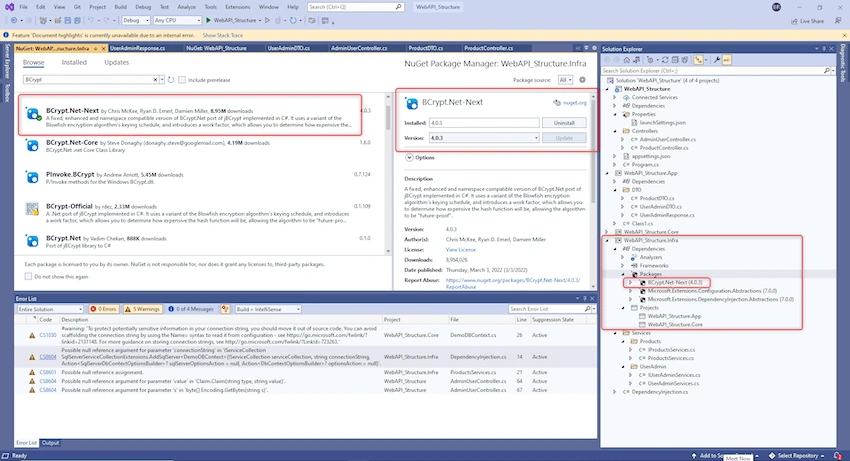This screenshot has width=850, height=461.
Task: Click the top Search (Ctrl+Q) box
Action: 356,7
